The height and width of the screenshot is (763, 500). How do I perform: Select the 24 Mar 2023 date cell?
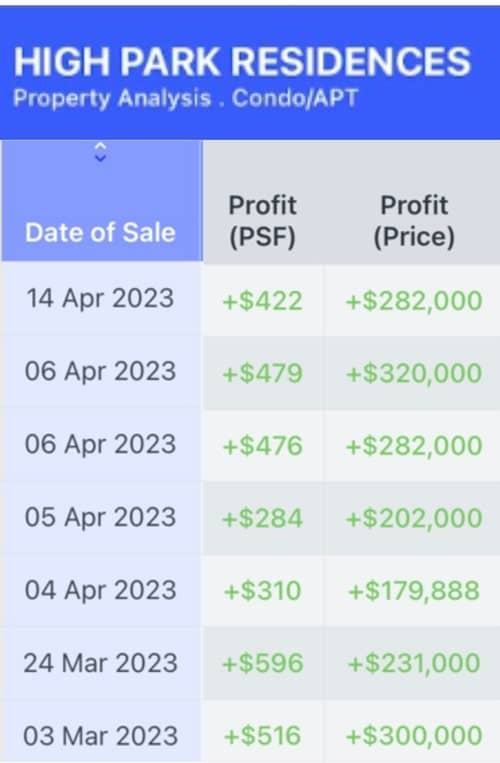[100, 663]
